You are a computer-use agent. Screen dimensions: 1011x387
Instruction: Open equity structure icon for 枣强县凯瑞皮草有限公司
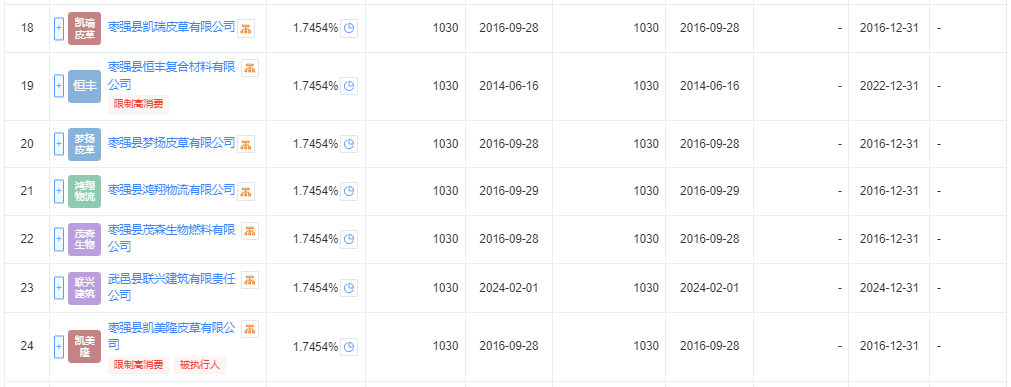pos(246,28)
